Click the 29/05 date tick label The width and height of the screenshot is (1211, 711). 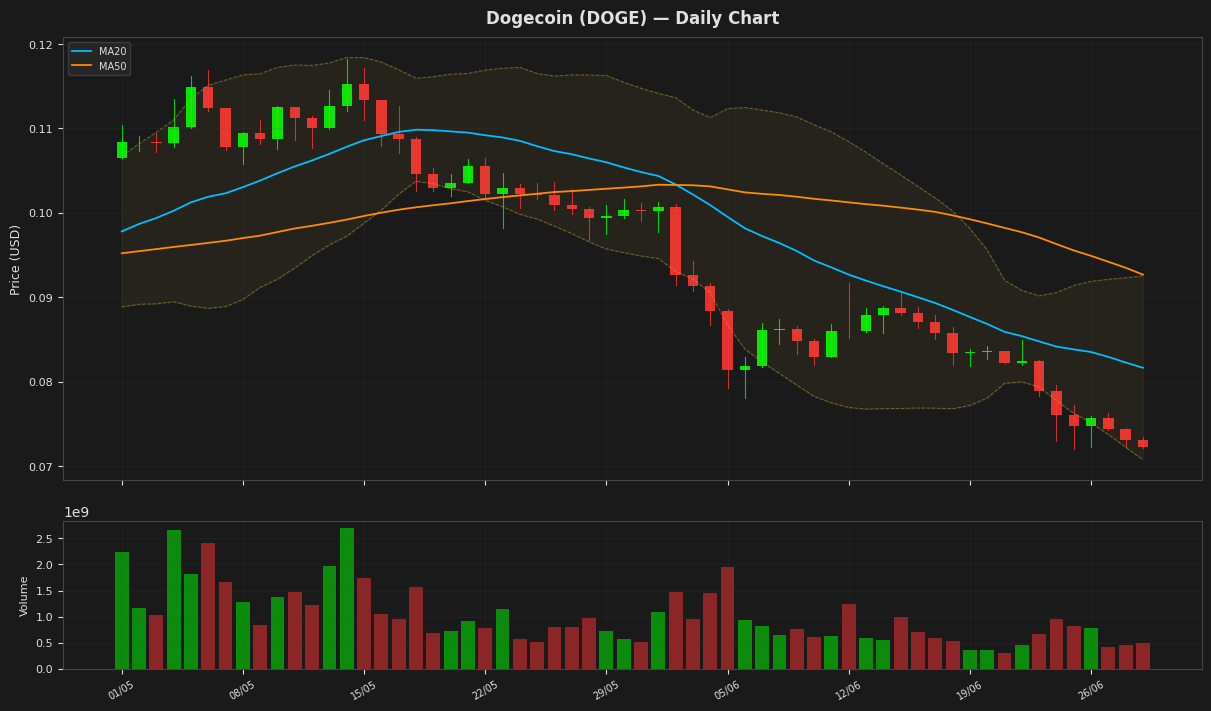(x=605, y=689)
